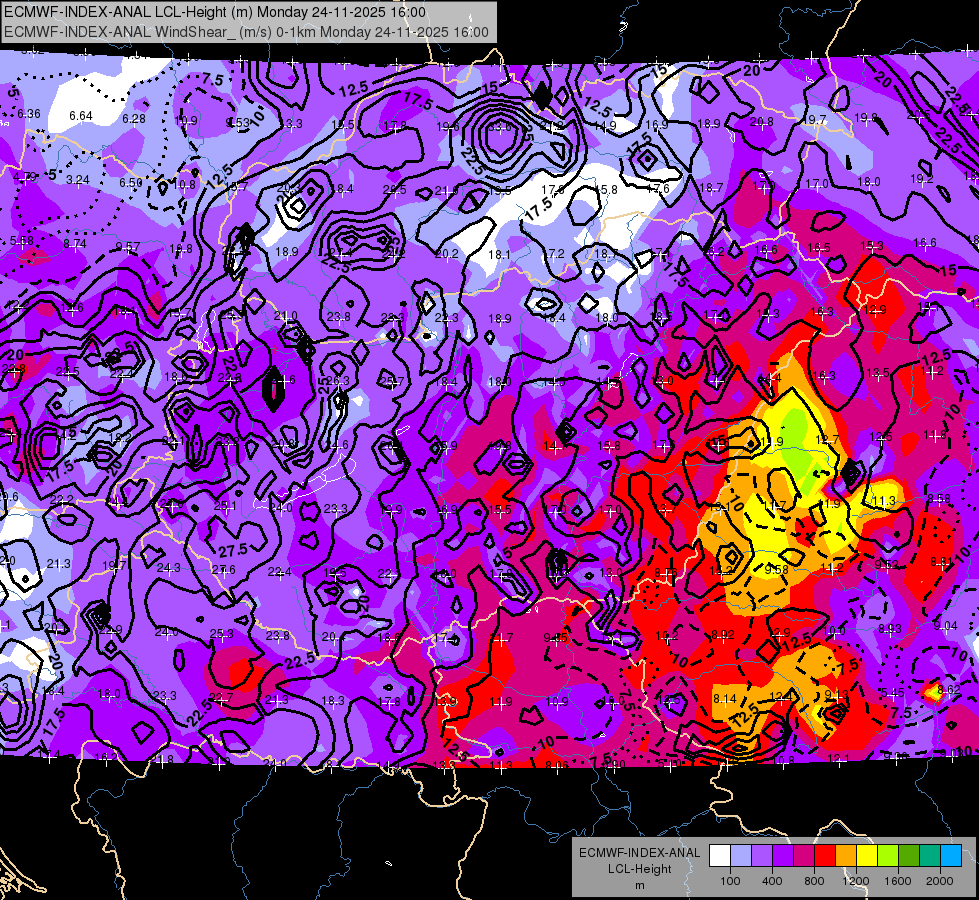Click the vivid violet legend swatch
979x900 pixels.
(782, 856)
